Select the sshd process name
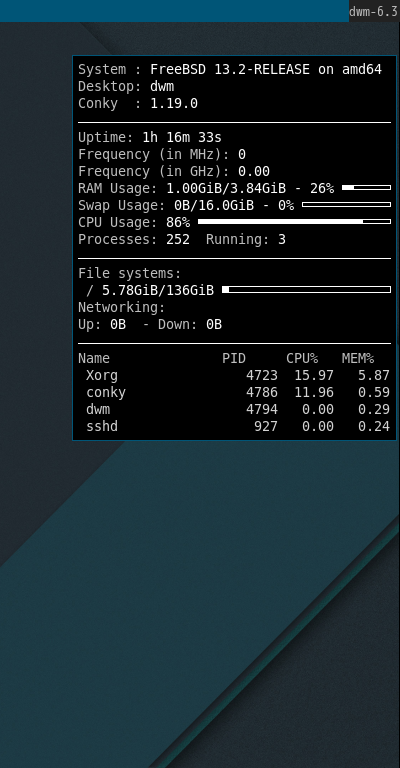This screenshot has width=400, height=768. [x=102, y=427]
